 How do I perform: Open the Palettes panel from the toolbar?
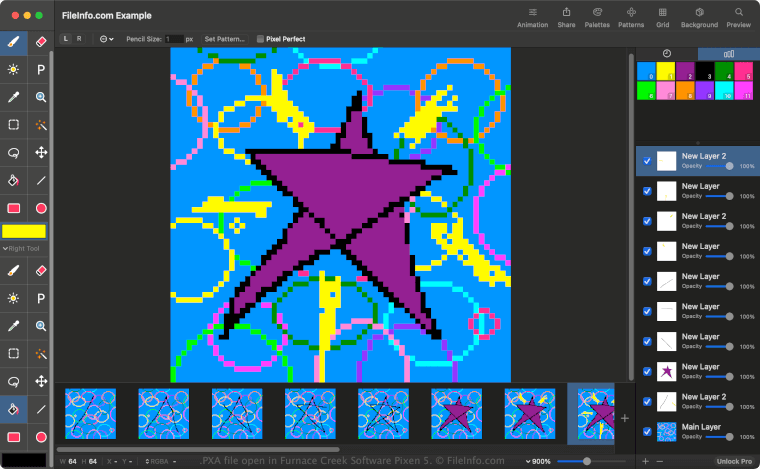pos(597,17)
